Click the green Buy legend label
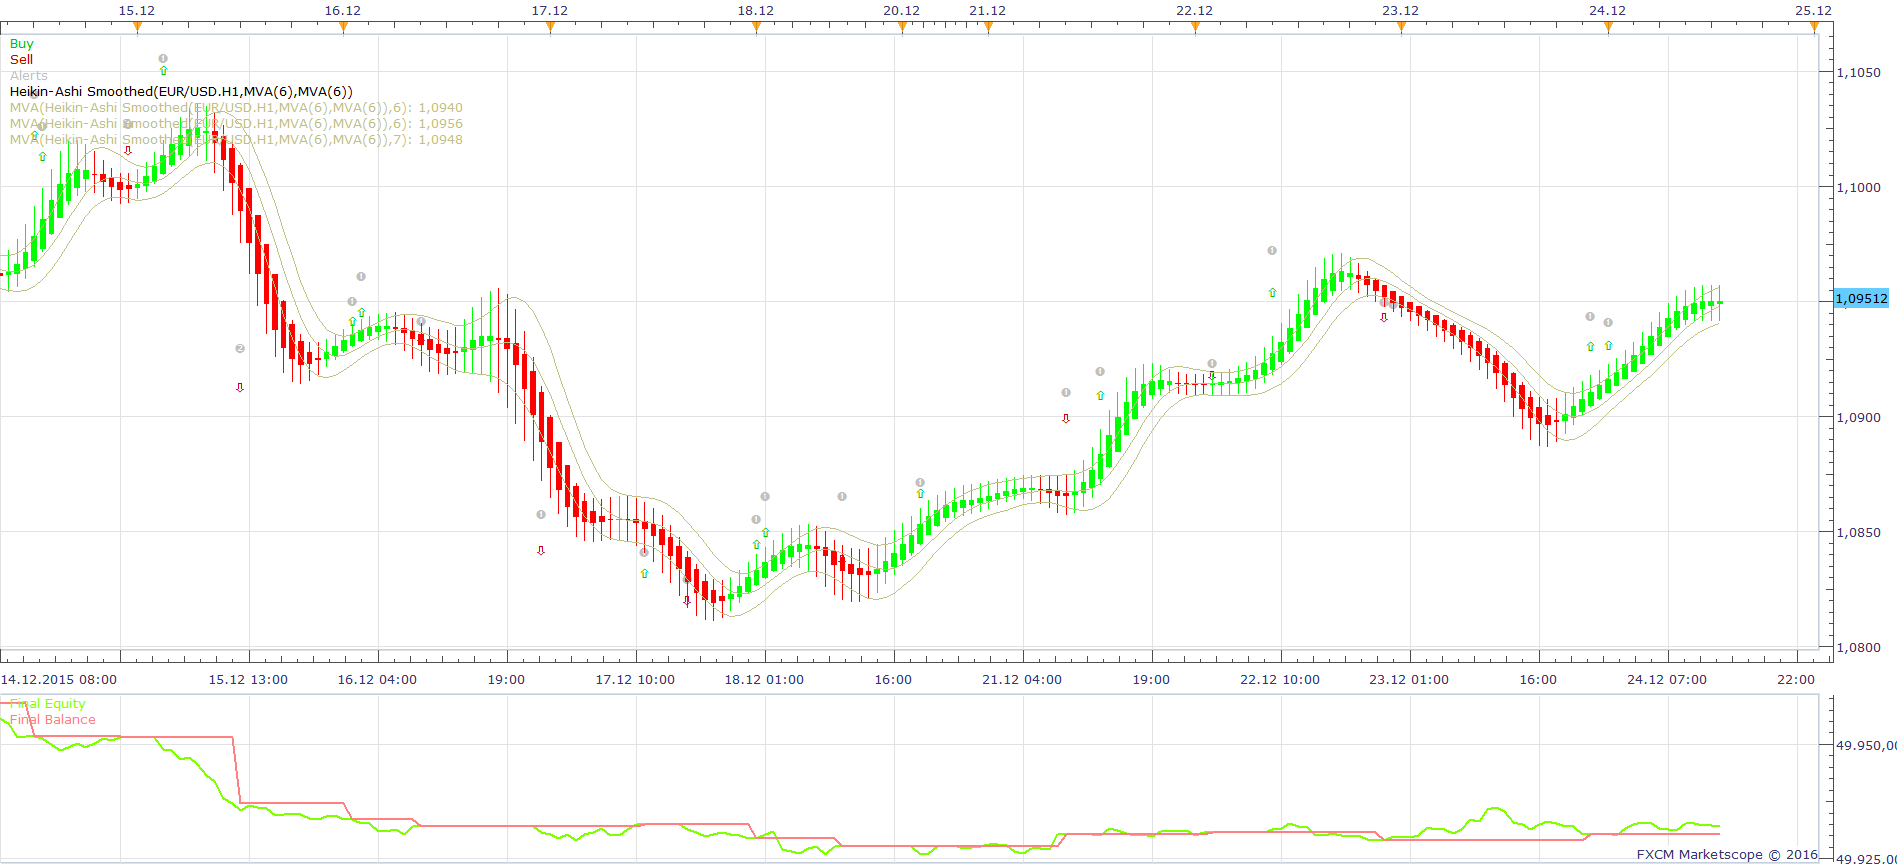 21,44
